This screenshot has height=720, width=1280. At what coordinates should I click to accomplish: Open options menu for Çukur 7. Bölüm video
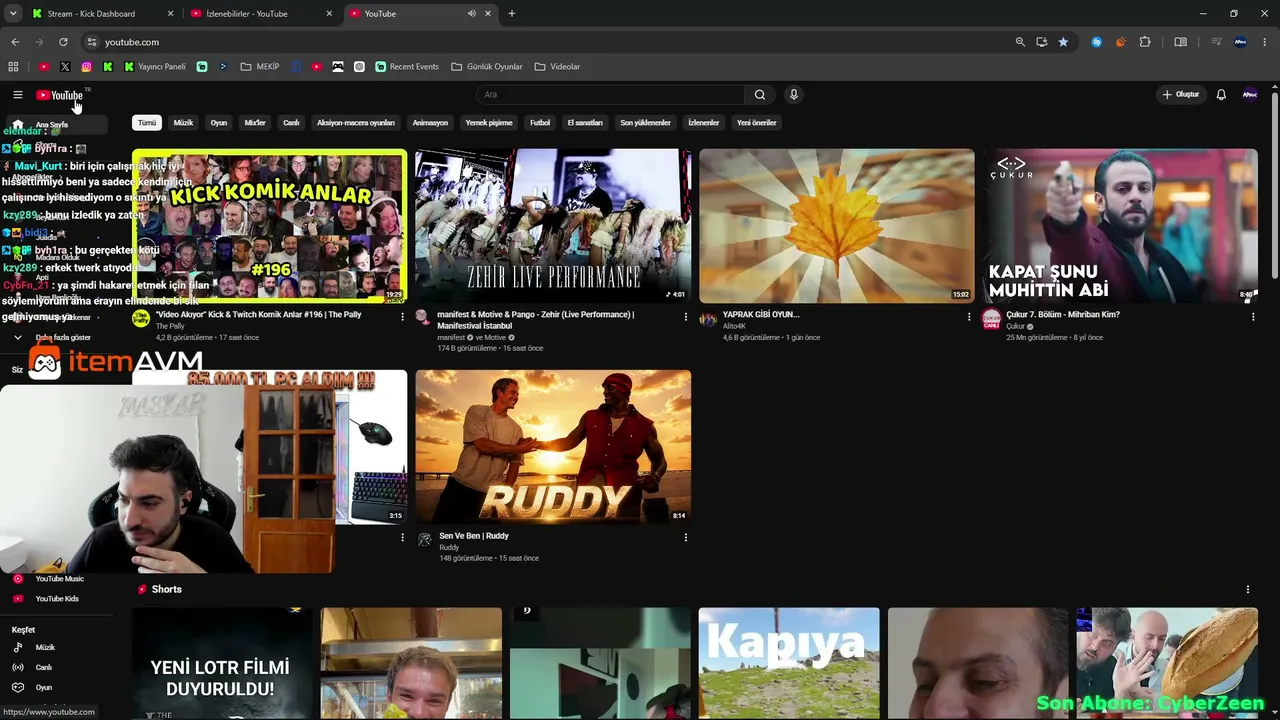(1252, 317)
